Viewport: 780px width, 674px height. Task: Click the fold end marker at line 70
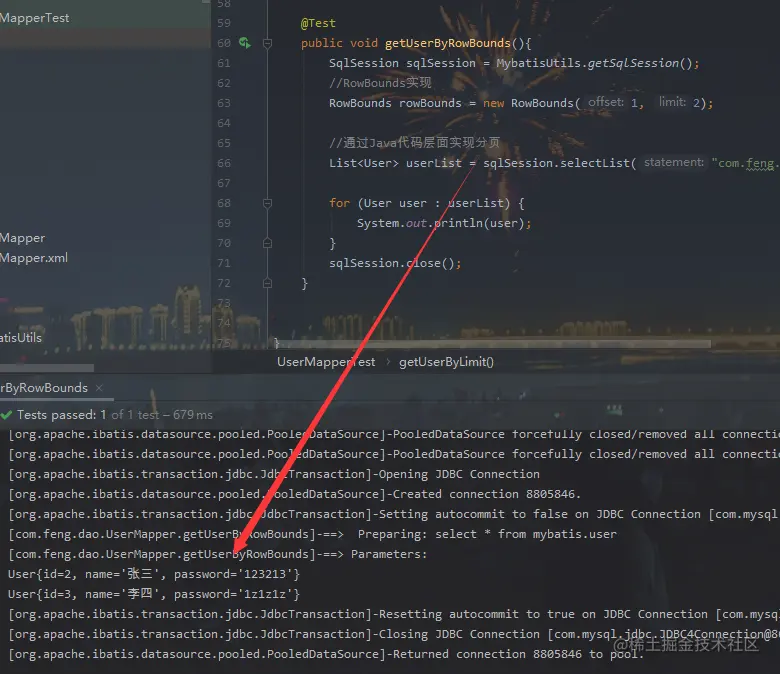click(267, 243)
